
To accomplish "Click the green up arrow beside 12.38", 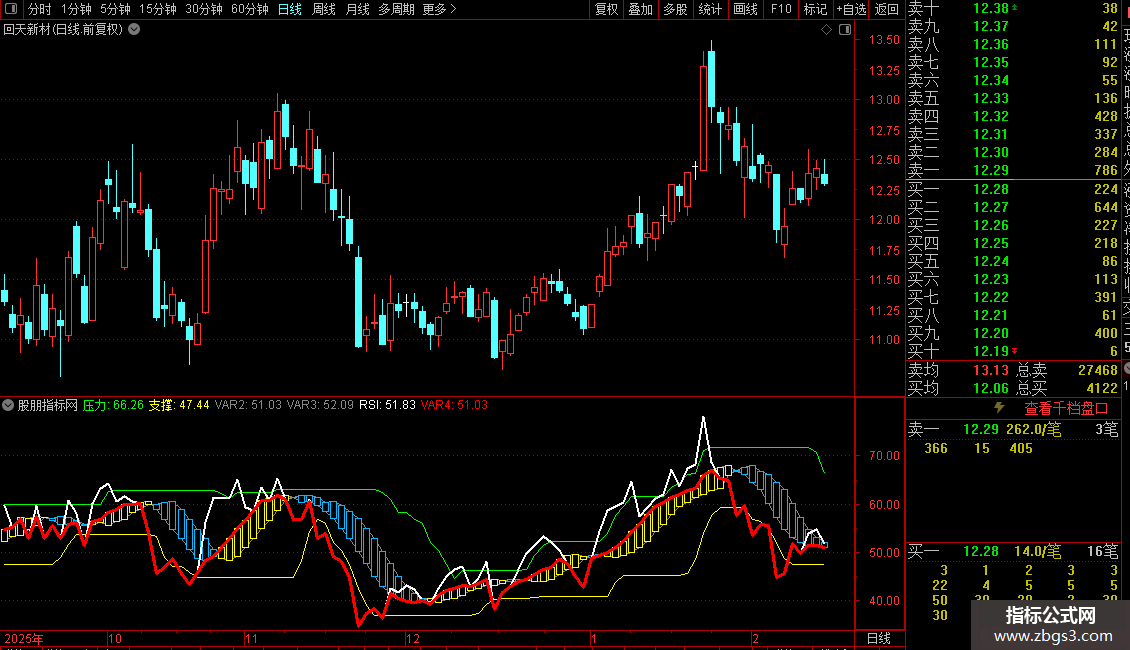I will point(1015,8).
